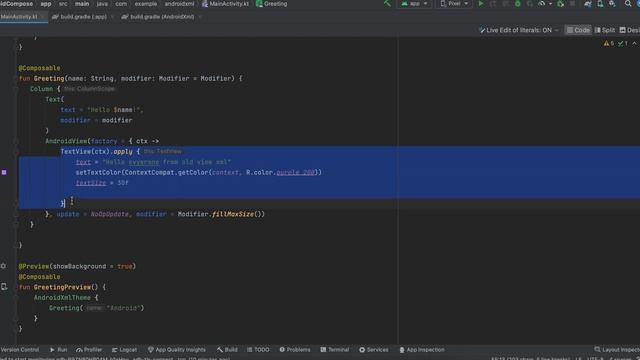Screen dimensions: 640x360
Task: Open the Terminal tool window
Action: 335,350
